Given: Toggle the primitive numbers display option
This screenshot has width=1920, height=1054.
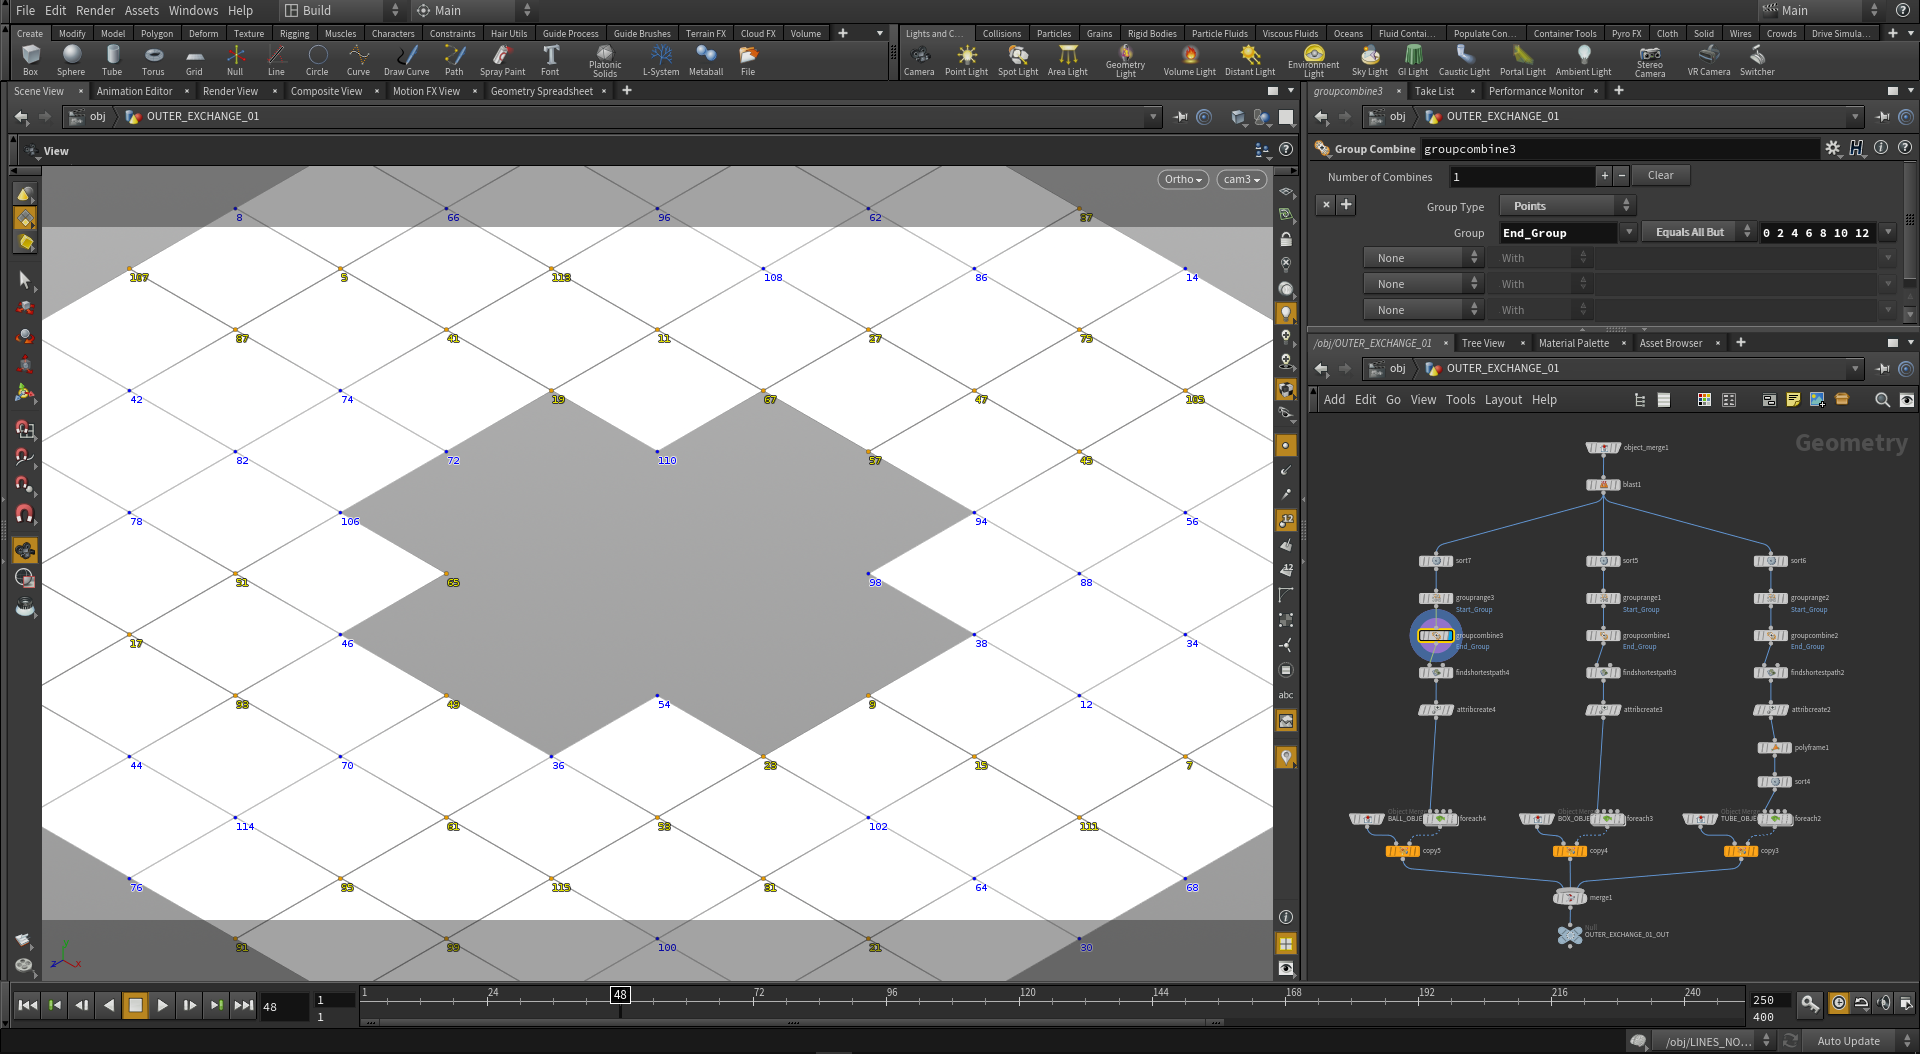Looking at the screenshot, I should point(1286,569).
